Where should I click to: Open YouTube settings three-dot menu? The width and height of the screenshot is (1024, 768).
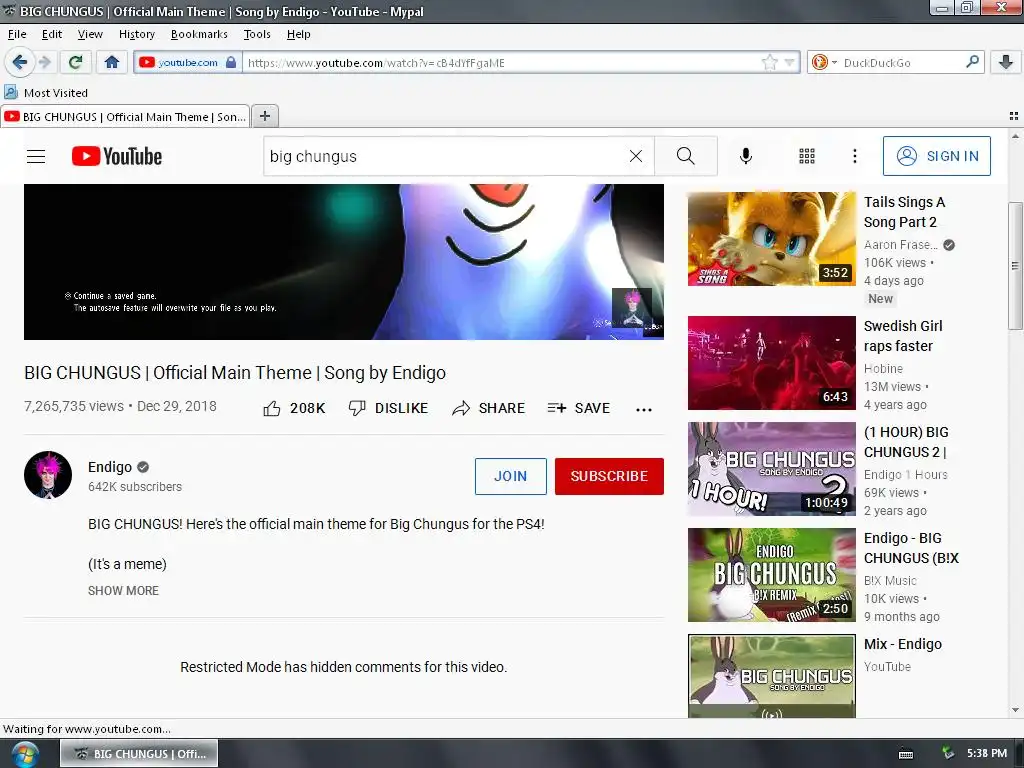click(x=854, y=156)
